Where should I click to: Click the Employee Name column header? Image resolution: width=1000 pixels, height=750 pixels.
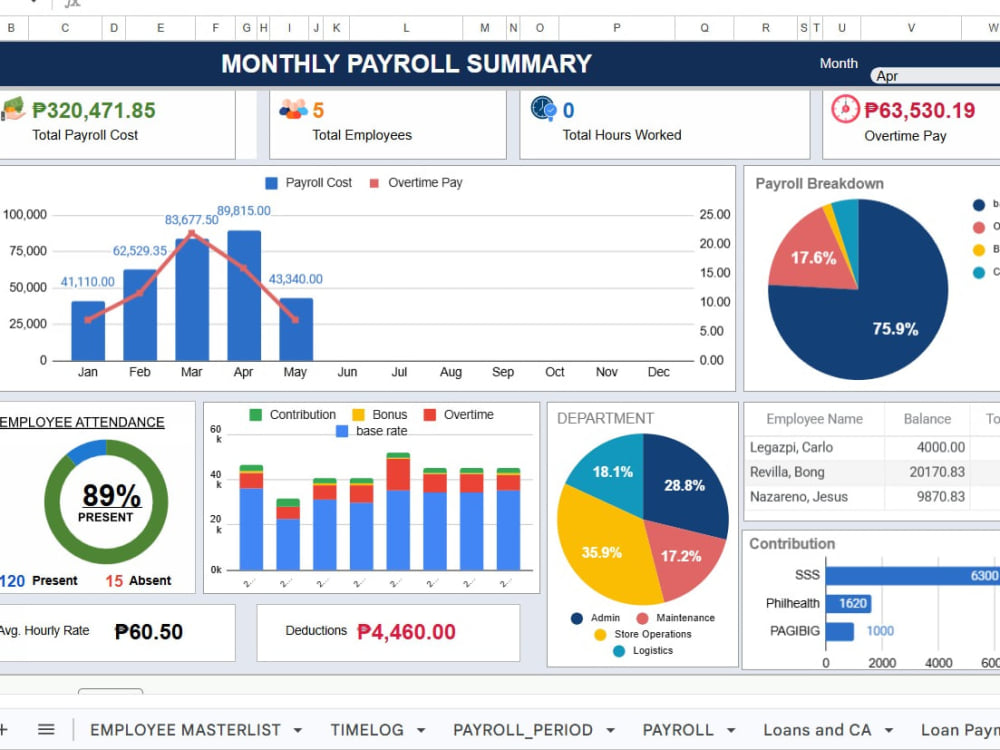coord(814,419)
